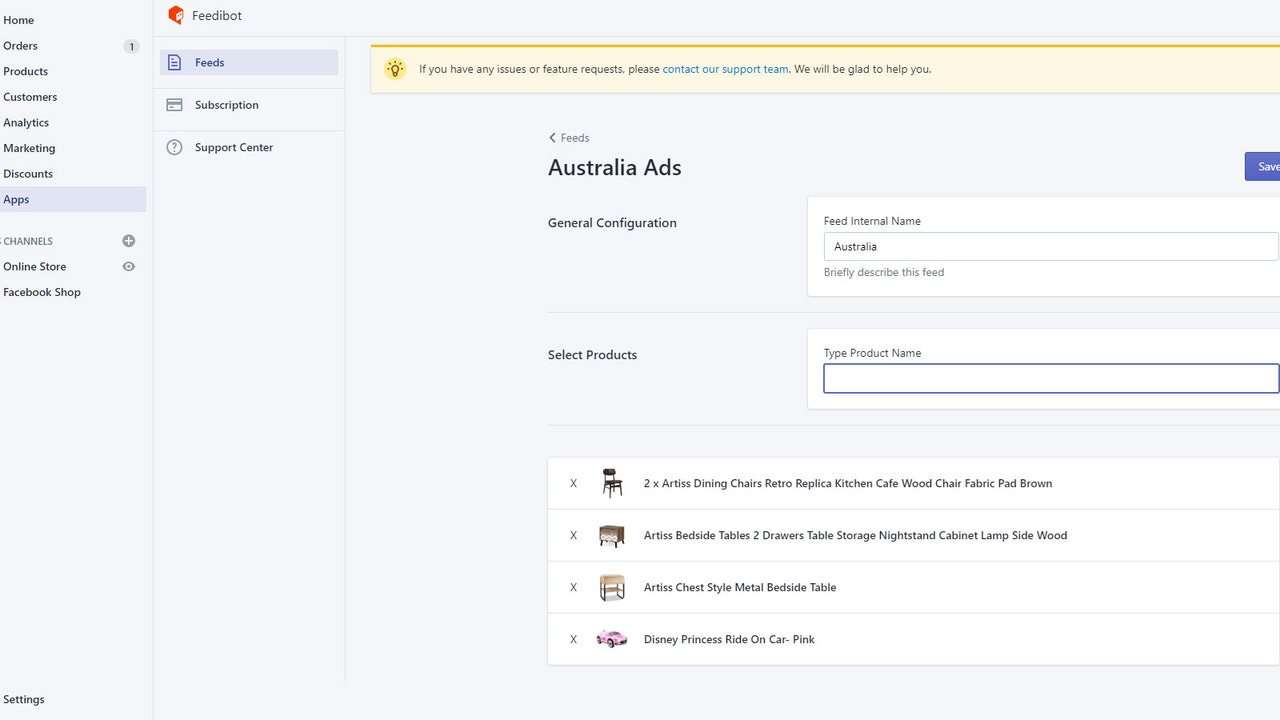Open the Support Center help section
1280x720 pixels.
coord(232,147)
